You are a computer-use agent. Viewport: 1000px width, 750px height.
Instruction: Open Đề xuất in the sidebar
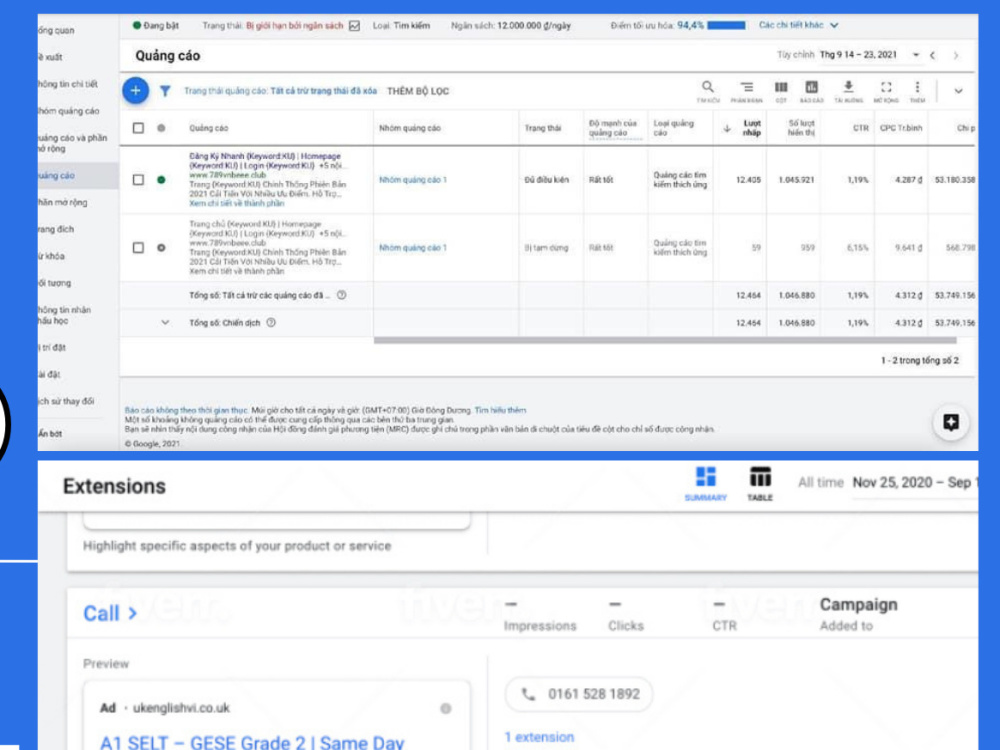coord(50,57)
